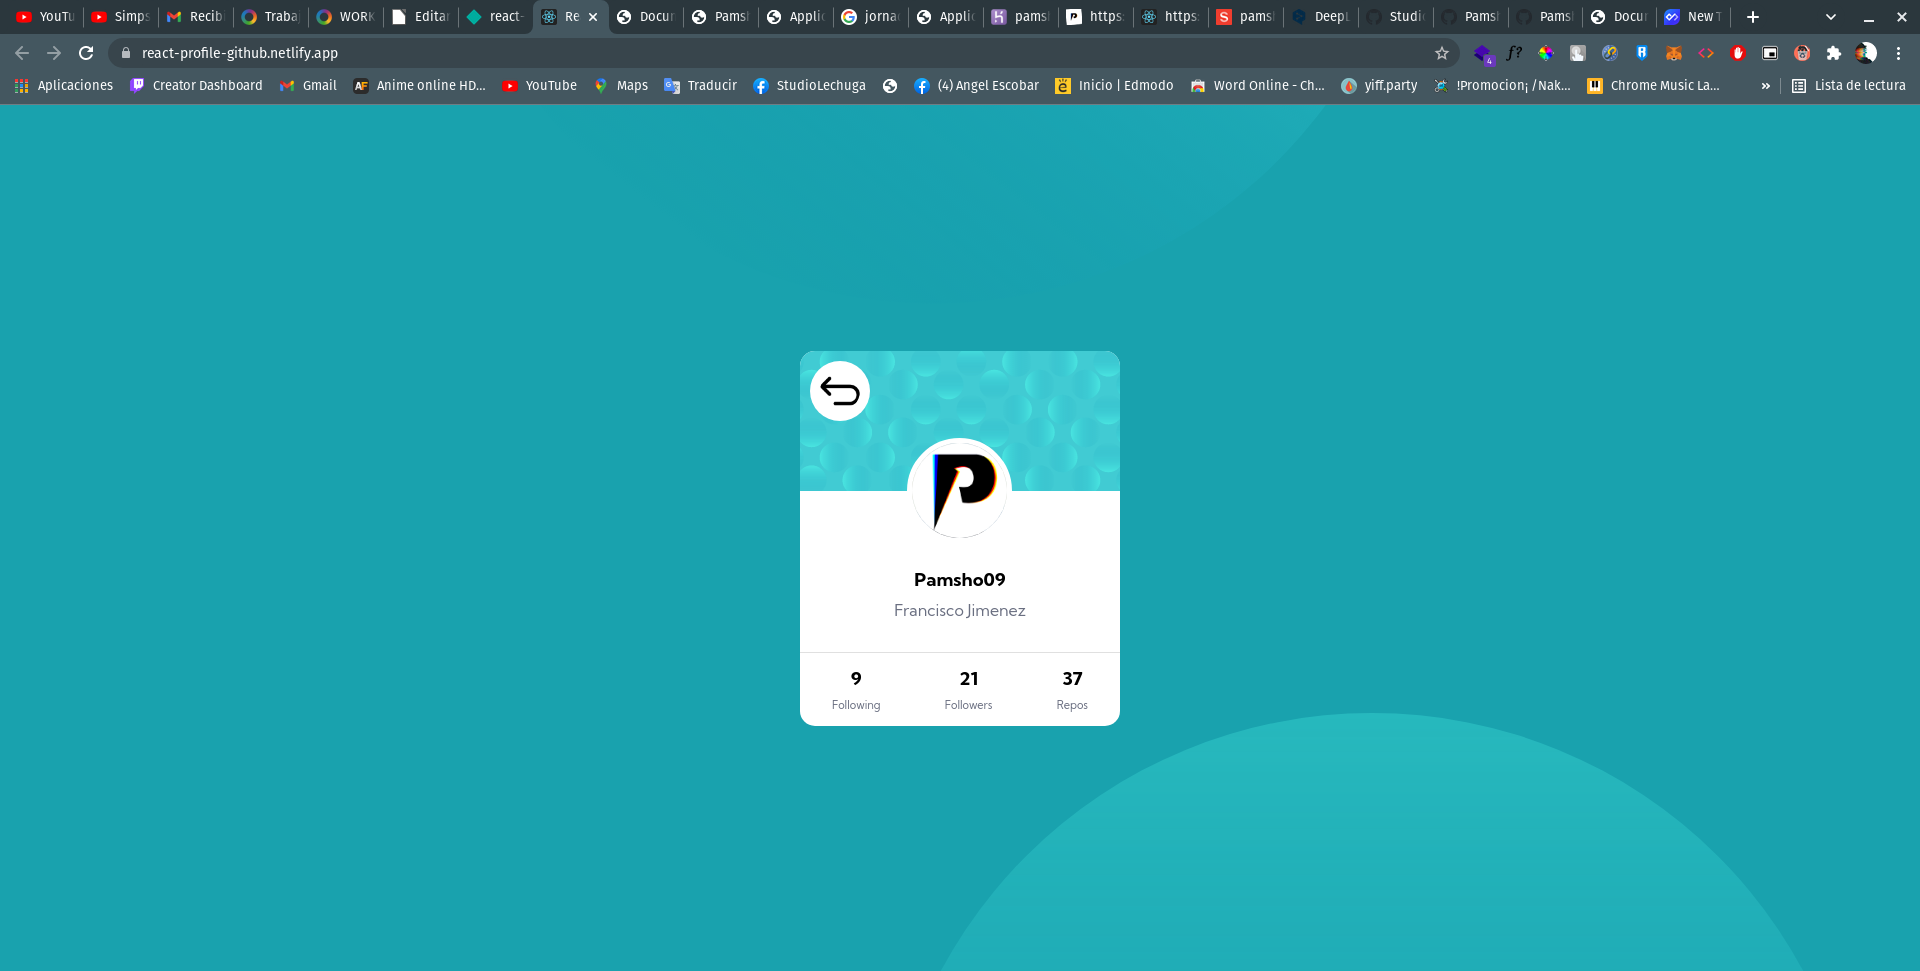Screen dimensions: 1920x971
Task: Click the 9 Following stat
Action: (856, 690)
